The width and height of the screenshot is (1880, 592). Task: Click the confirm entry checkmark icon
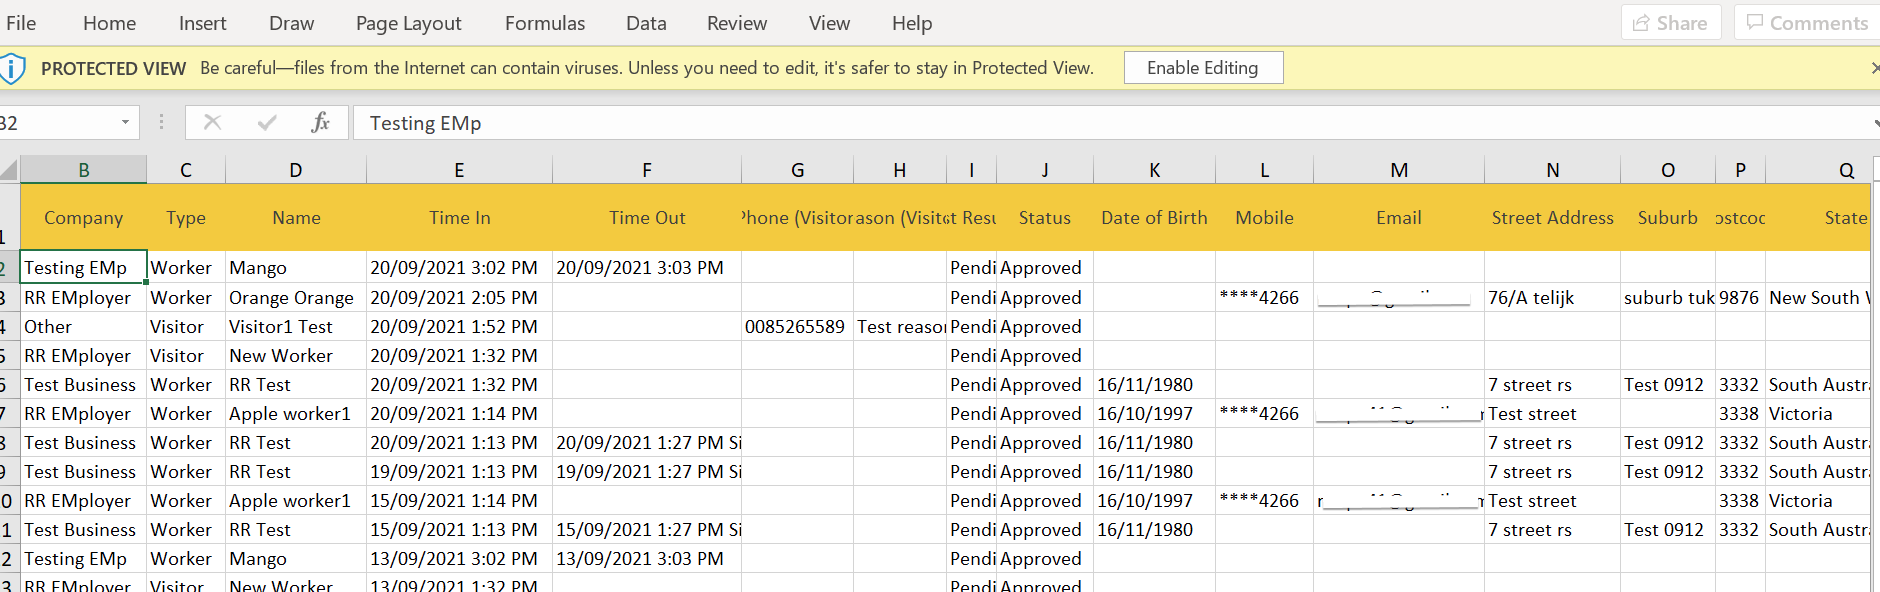point(267,122)
